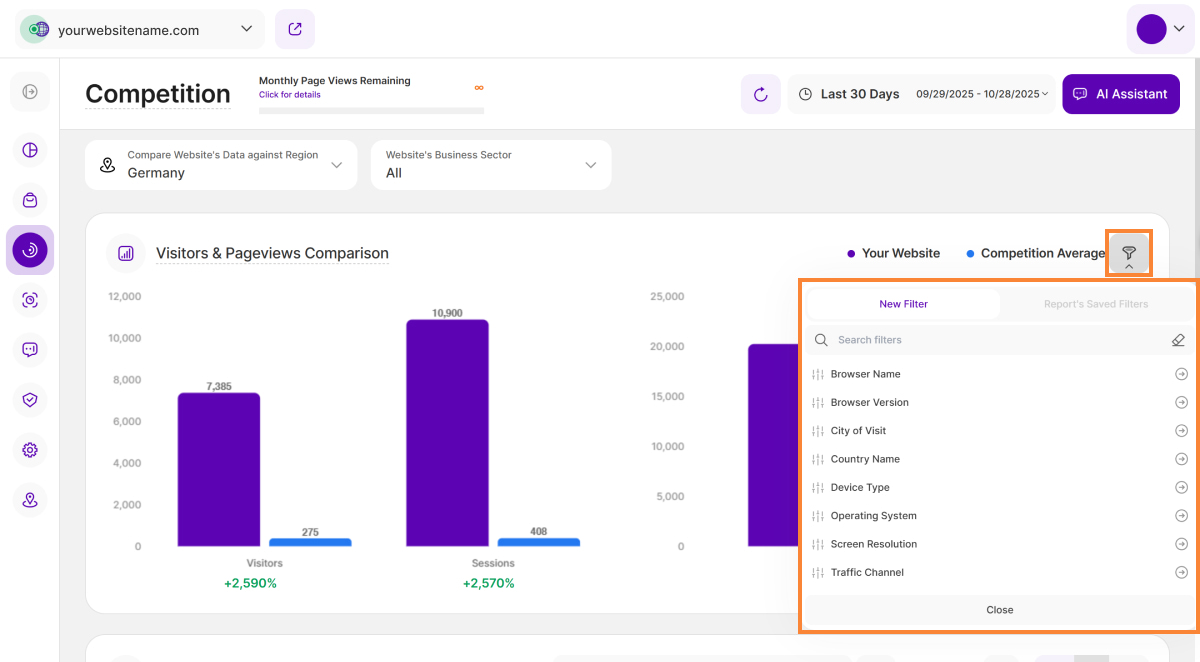Open the filter funnel icon
The image size is (1200, 662).
pyautogui.click(x=1128, y=254)
